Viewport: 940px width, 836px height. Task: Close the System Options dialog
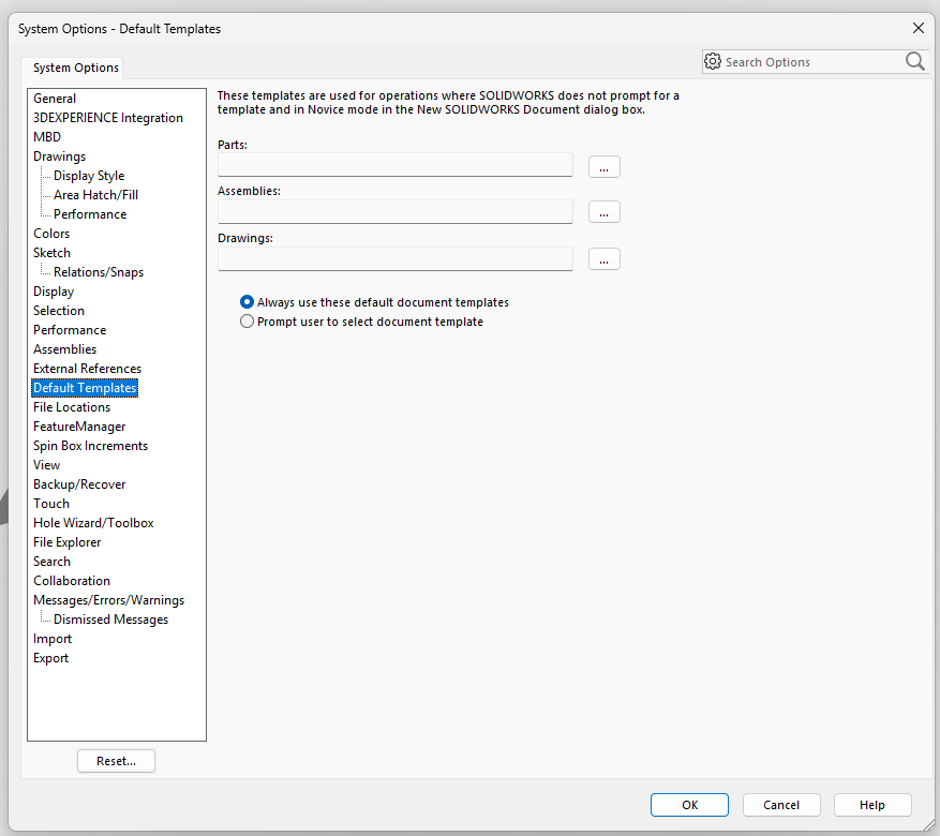click(x=918, y=28)
